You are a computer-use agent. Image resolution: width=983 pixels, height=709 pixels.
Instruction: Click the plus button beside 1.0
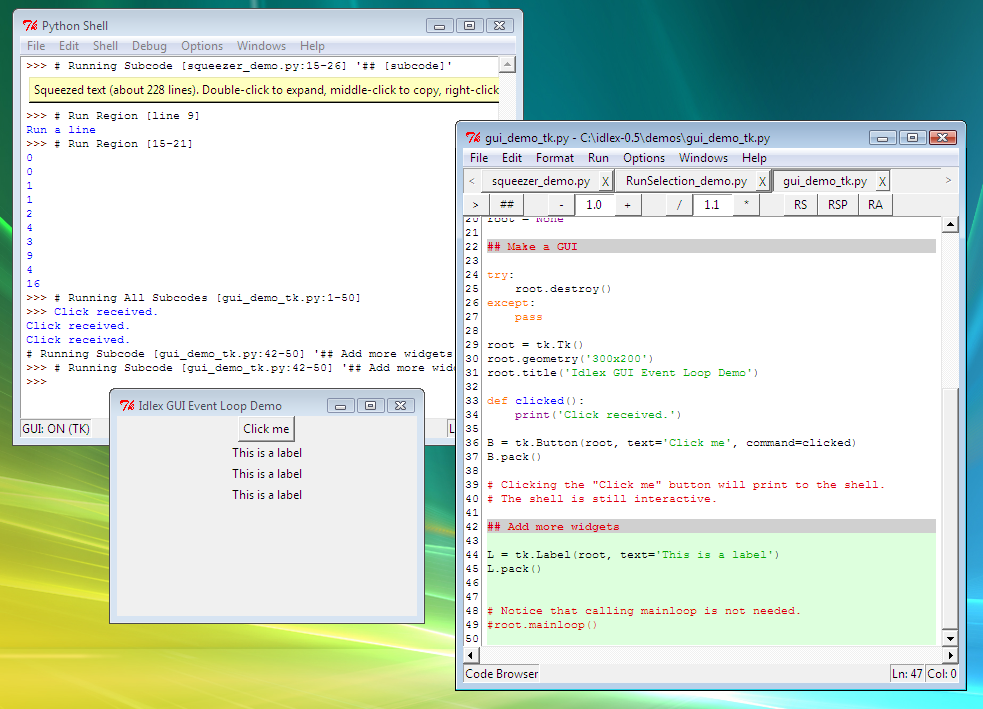coord(627,205)
